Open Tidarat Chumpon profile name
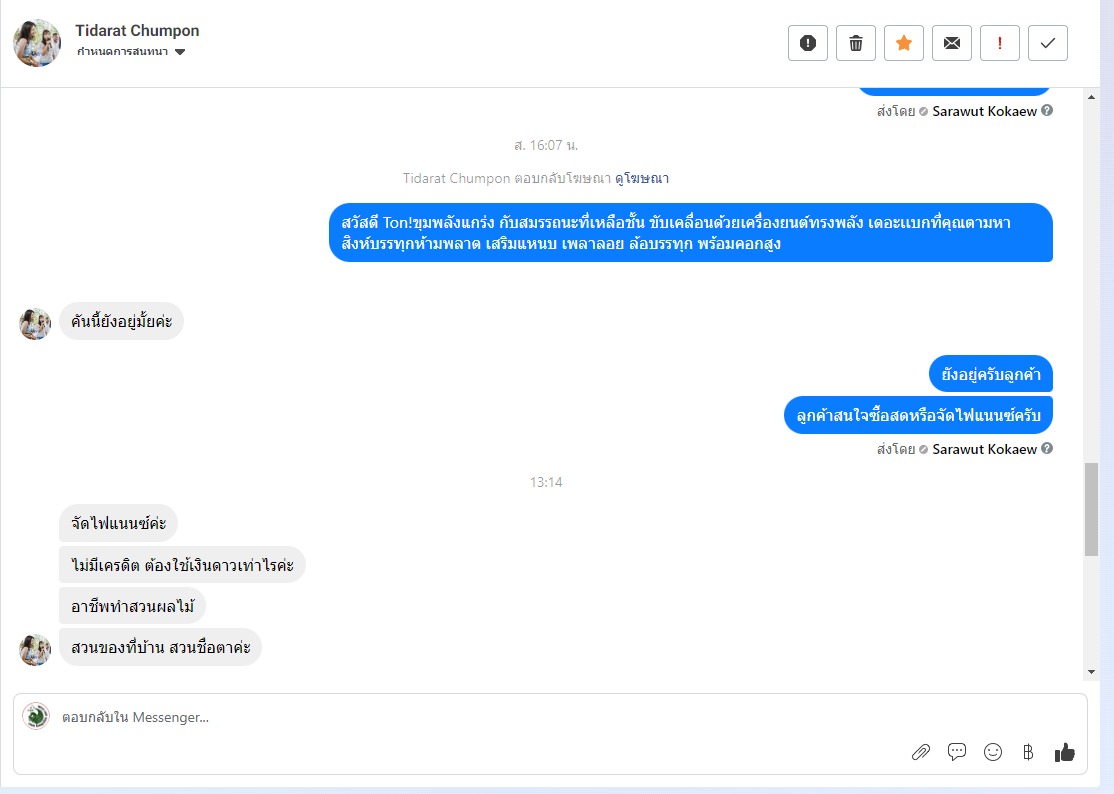 (137, 31)
